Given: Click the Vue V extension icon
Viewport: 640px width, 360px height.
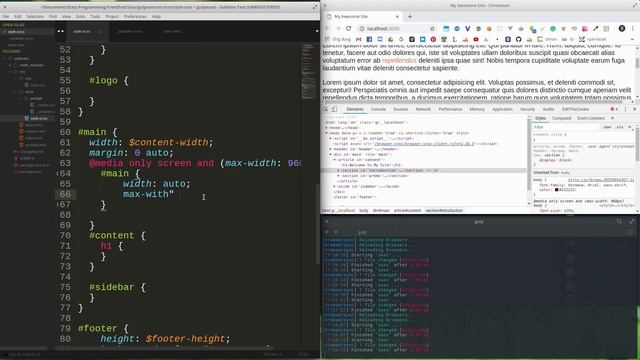Looking at the screenshot, I should (x=467, y=29).
